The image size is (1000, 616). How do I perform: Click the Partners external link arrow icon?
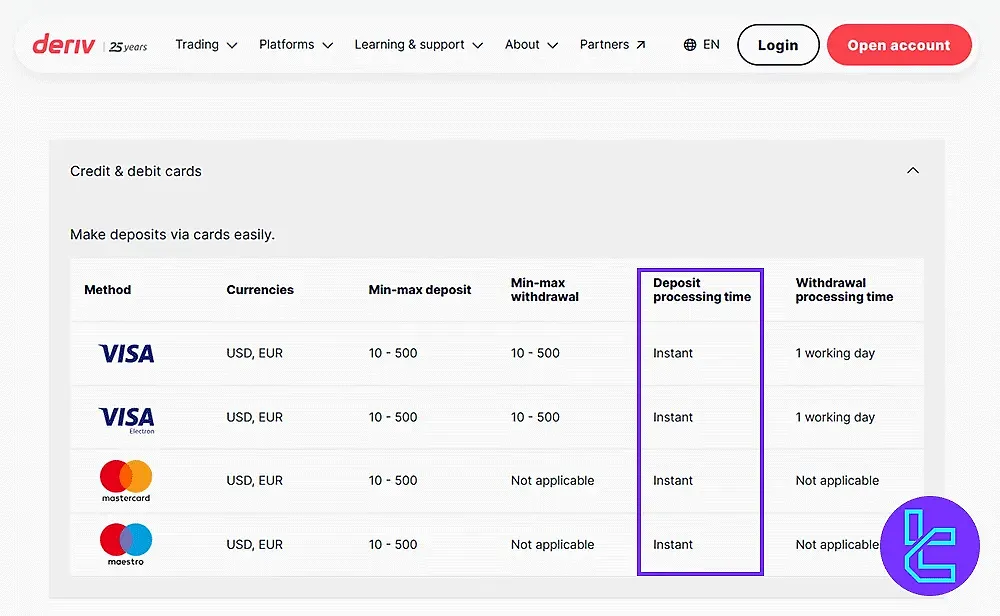641,45
